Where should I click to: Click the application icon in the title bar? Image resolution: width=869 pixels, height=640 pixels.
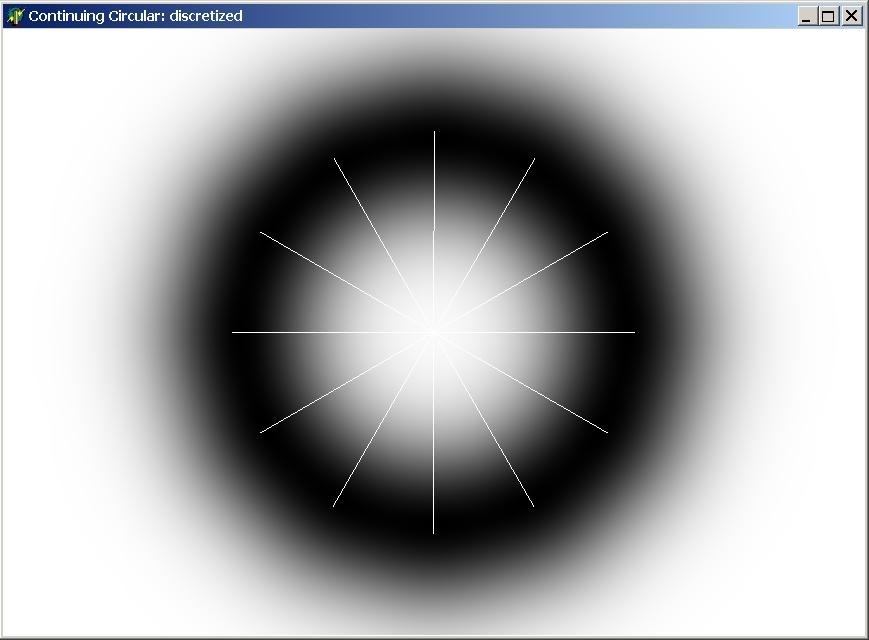(15, 16)
